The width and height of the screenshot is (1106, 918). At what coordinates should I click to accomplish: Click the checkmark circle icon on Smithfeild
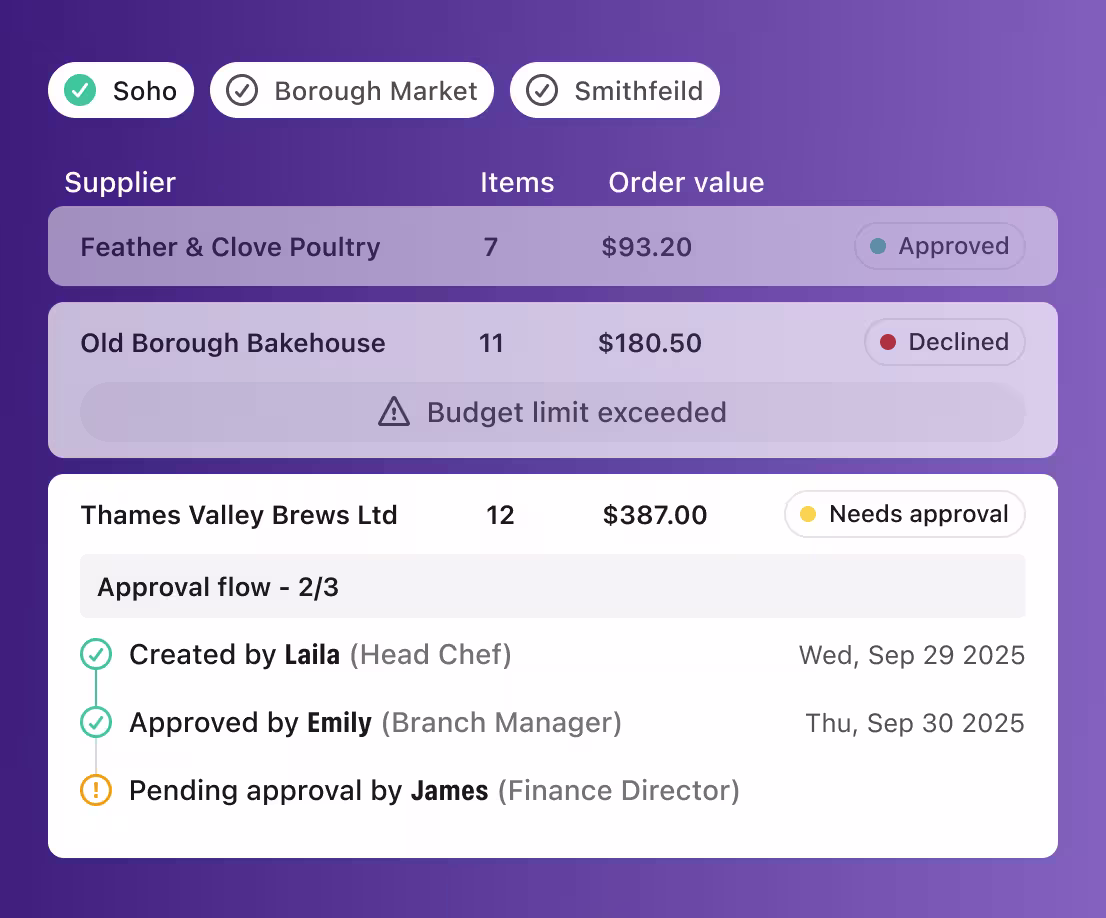point(542,90)
